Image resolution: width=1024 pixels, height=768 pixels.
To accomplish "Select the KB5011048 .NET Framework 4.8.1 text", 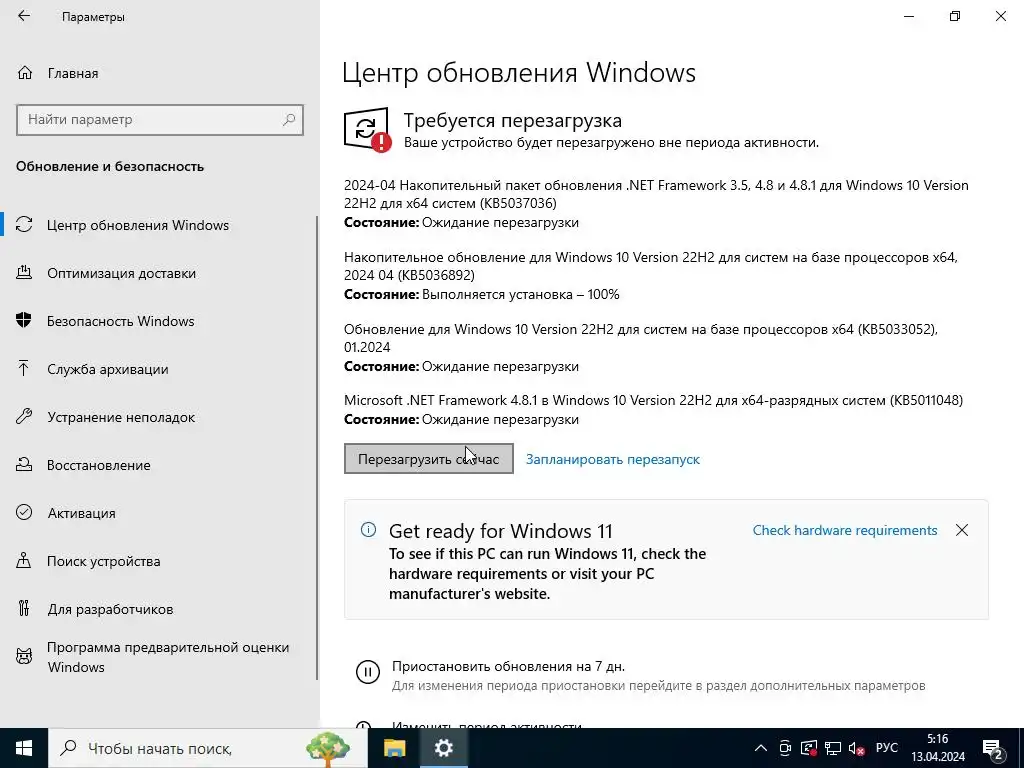I will 653,400.
